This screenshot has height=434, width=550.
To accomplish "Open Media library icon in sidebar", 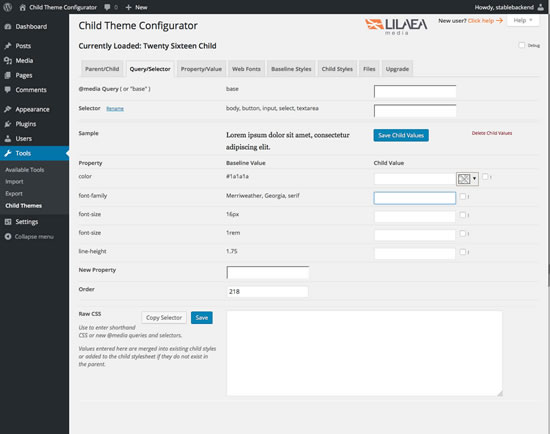I will tap(8, 61).
